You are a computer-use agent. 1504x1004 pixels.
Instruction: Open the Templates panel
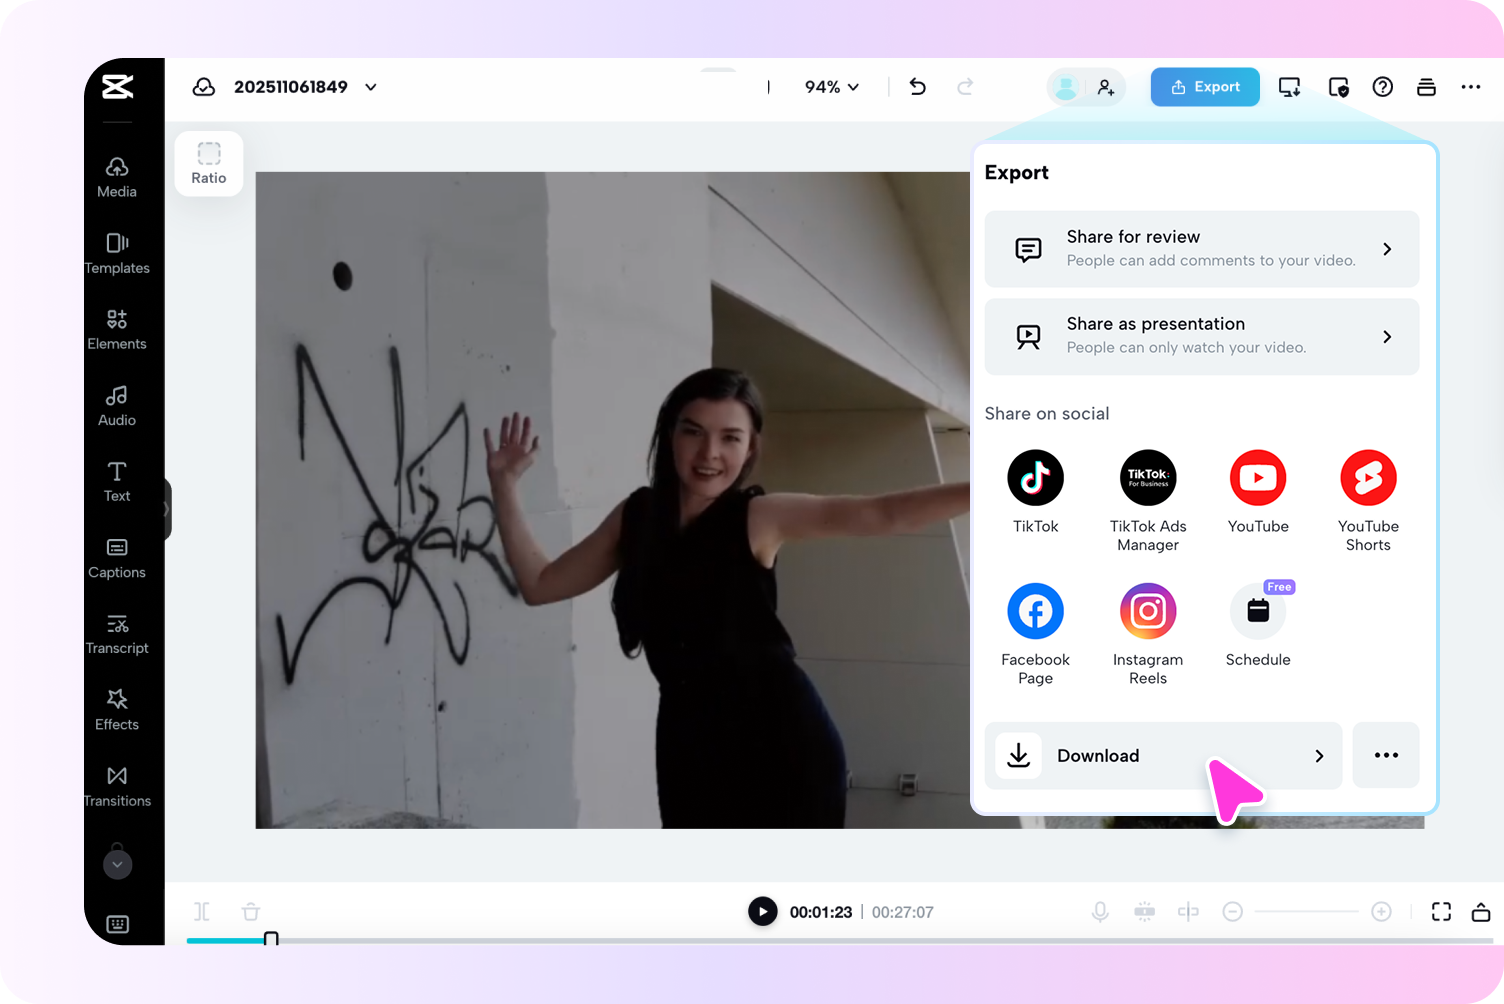(117, 253)
